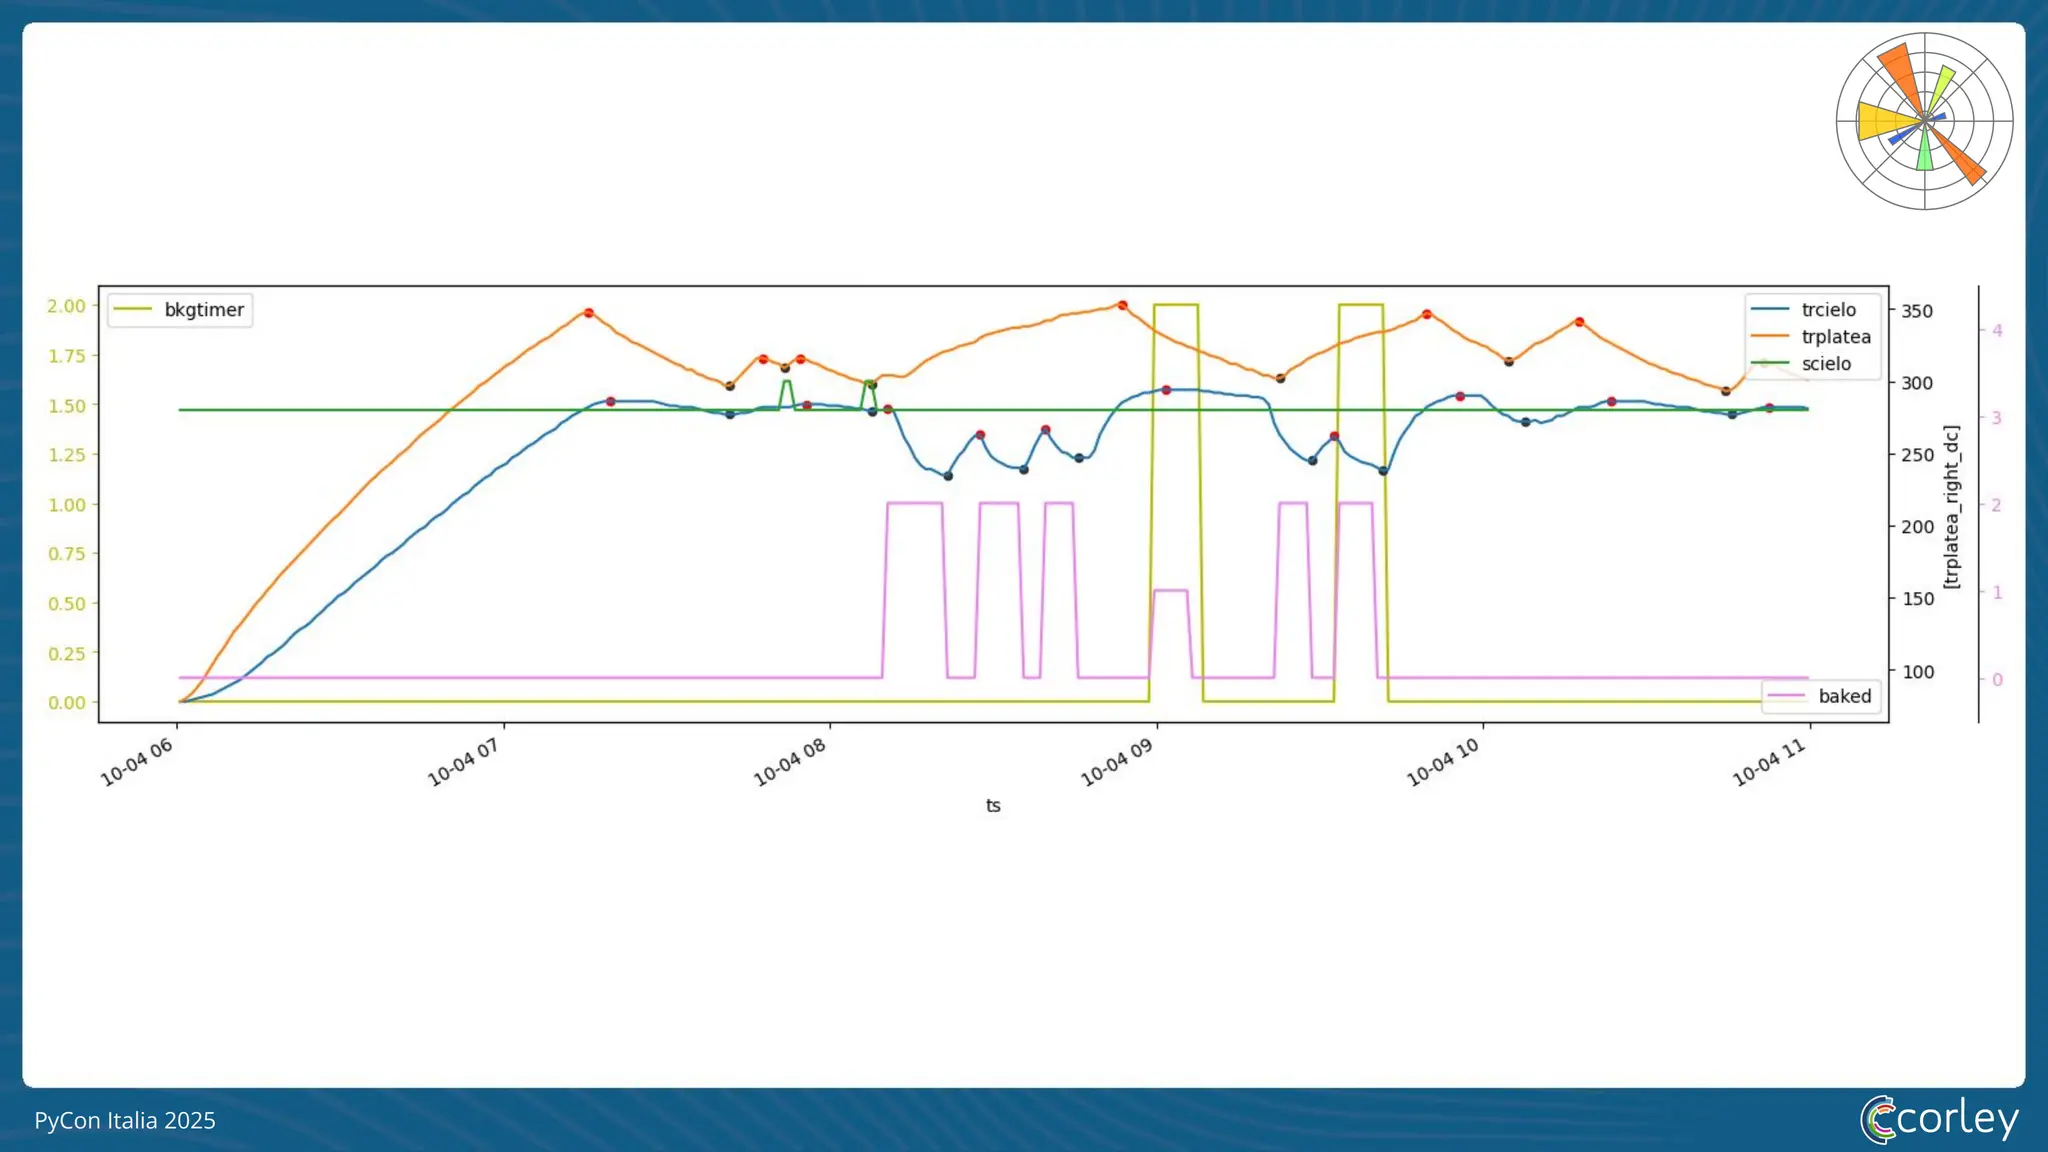Click the 10-04 07 tick label

[x=464, y=764]
